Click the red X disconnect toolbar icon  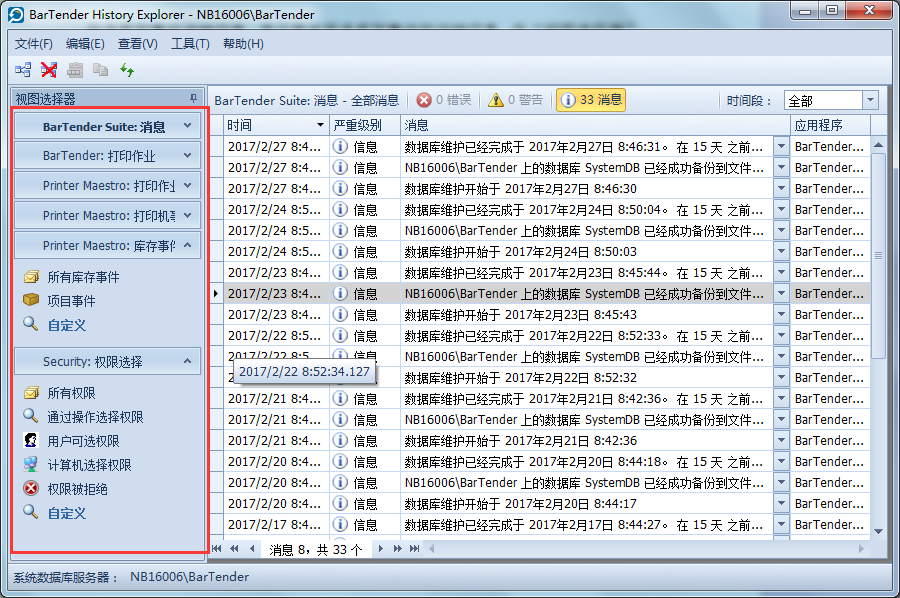click(49, 71)
